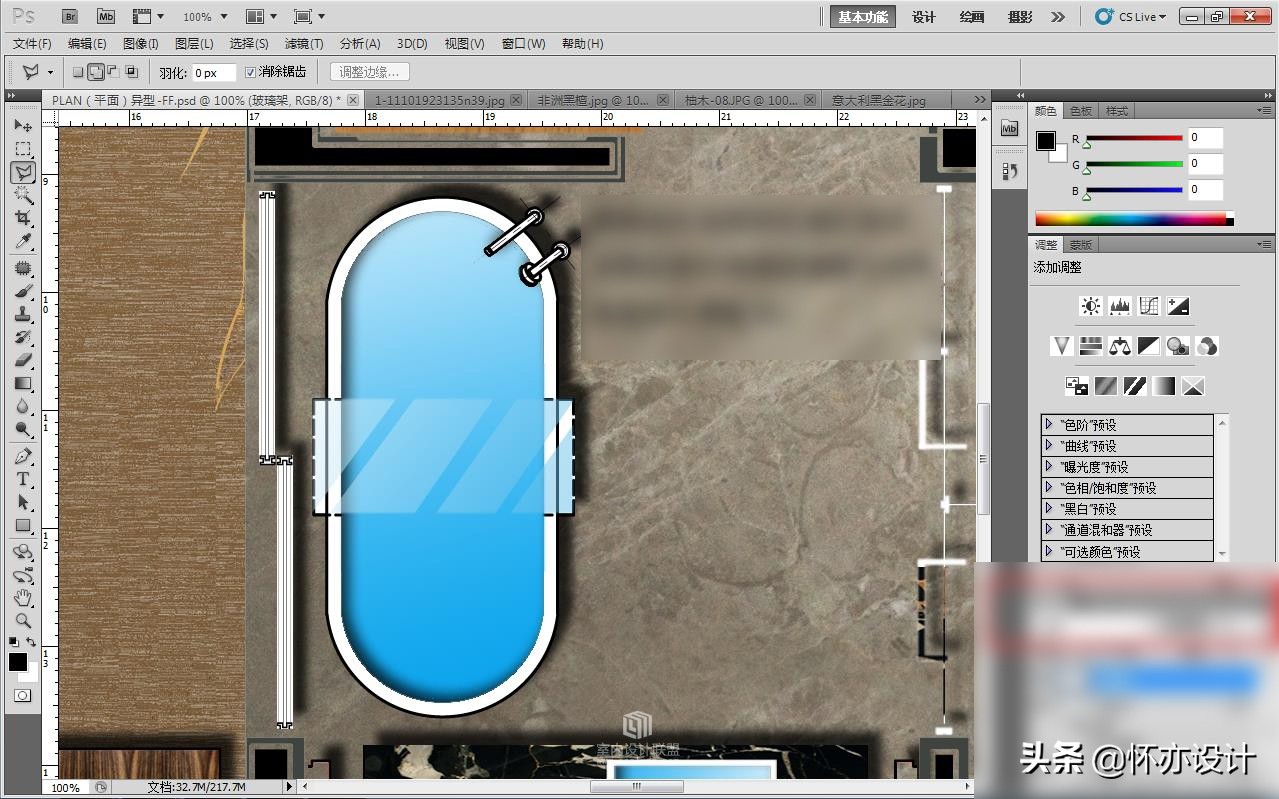Toggle the 消除锯齿 anti-alias checkbox

click(251, 72)
